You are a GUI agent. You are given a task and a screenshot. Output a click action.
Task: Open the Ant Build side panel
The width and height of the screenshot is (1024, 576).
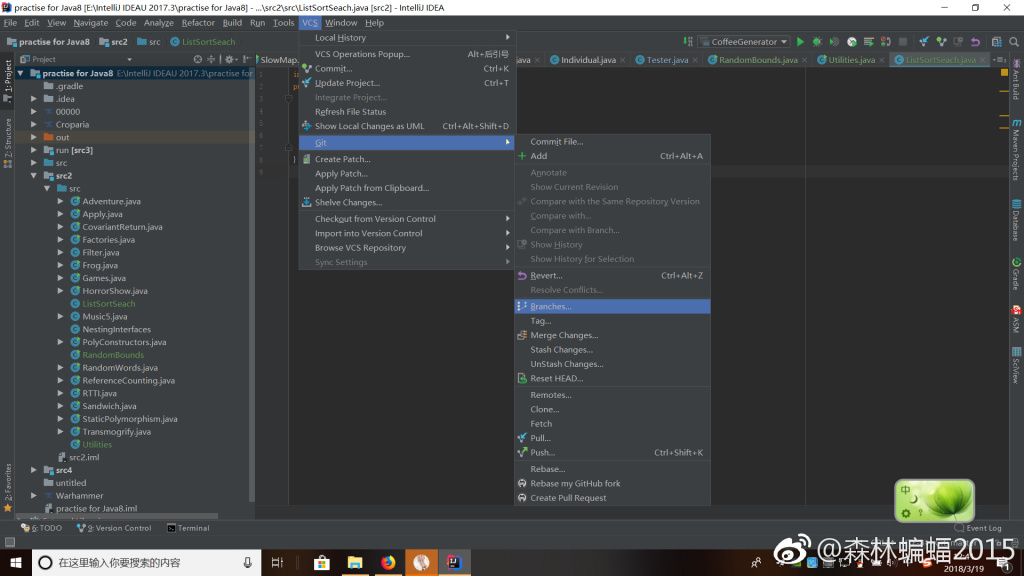click(1016, 80)
